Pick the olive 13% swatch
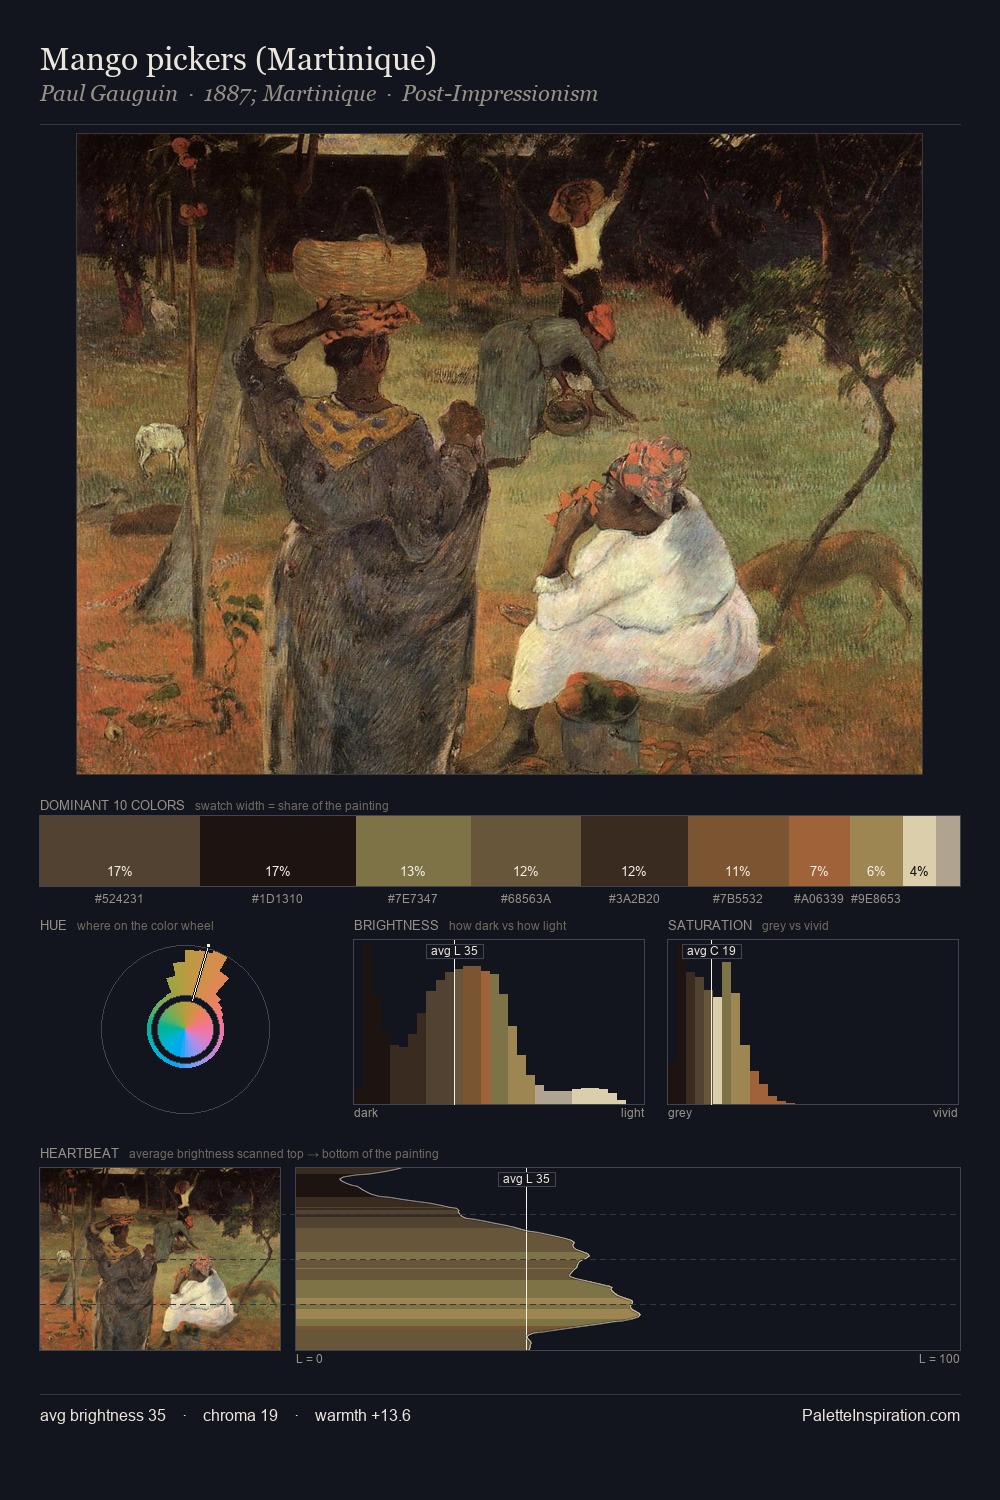This screenshot has width=1000, height=1500. click(x=413, y=851)
